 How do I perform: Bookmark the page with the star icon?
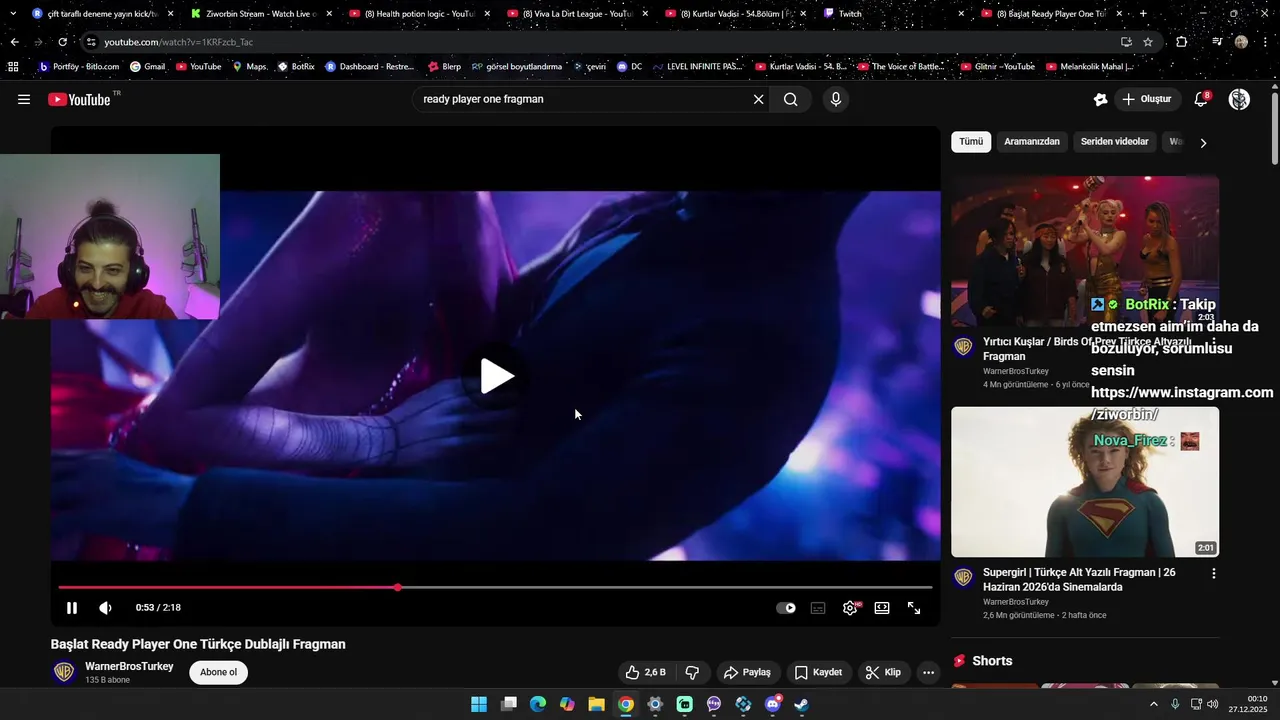(x=1148, y=42)
